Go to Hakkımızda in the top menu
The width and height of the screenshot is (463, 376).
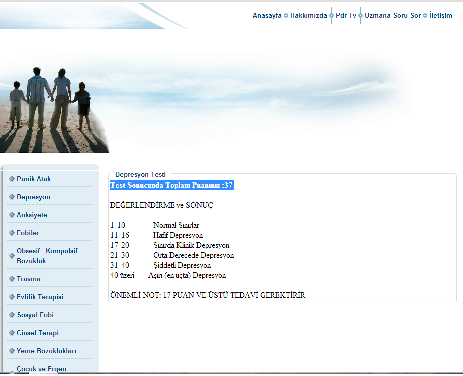click(309, 16)
